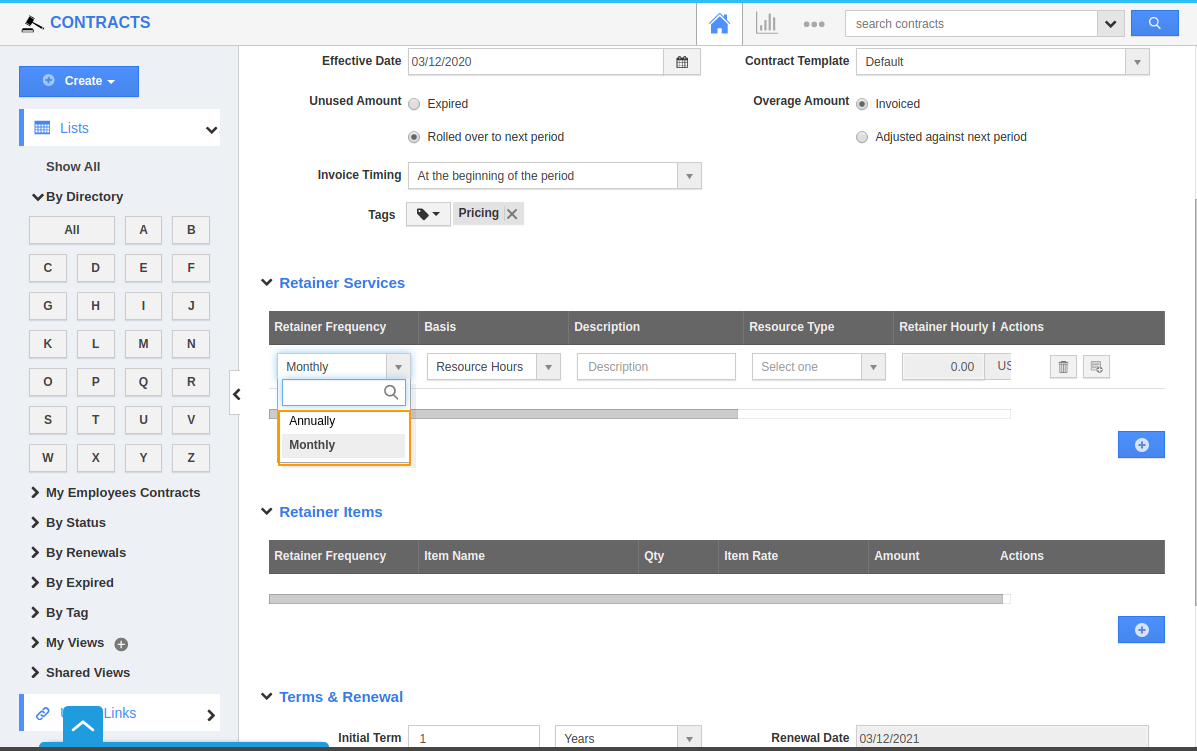Click the Initial Term input field
Viewport: 1197px width, 751px height.
pyautogui.click(x=474, y=738)
